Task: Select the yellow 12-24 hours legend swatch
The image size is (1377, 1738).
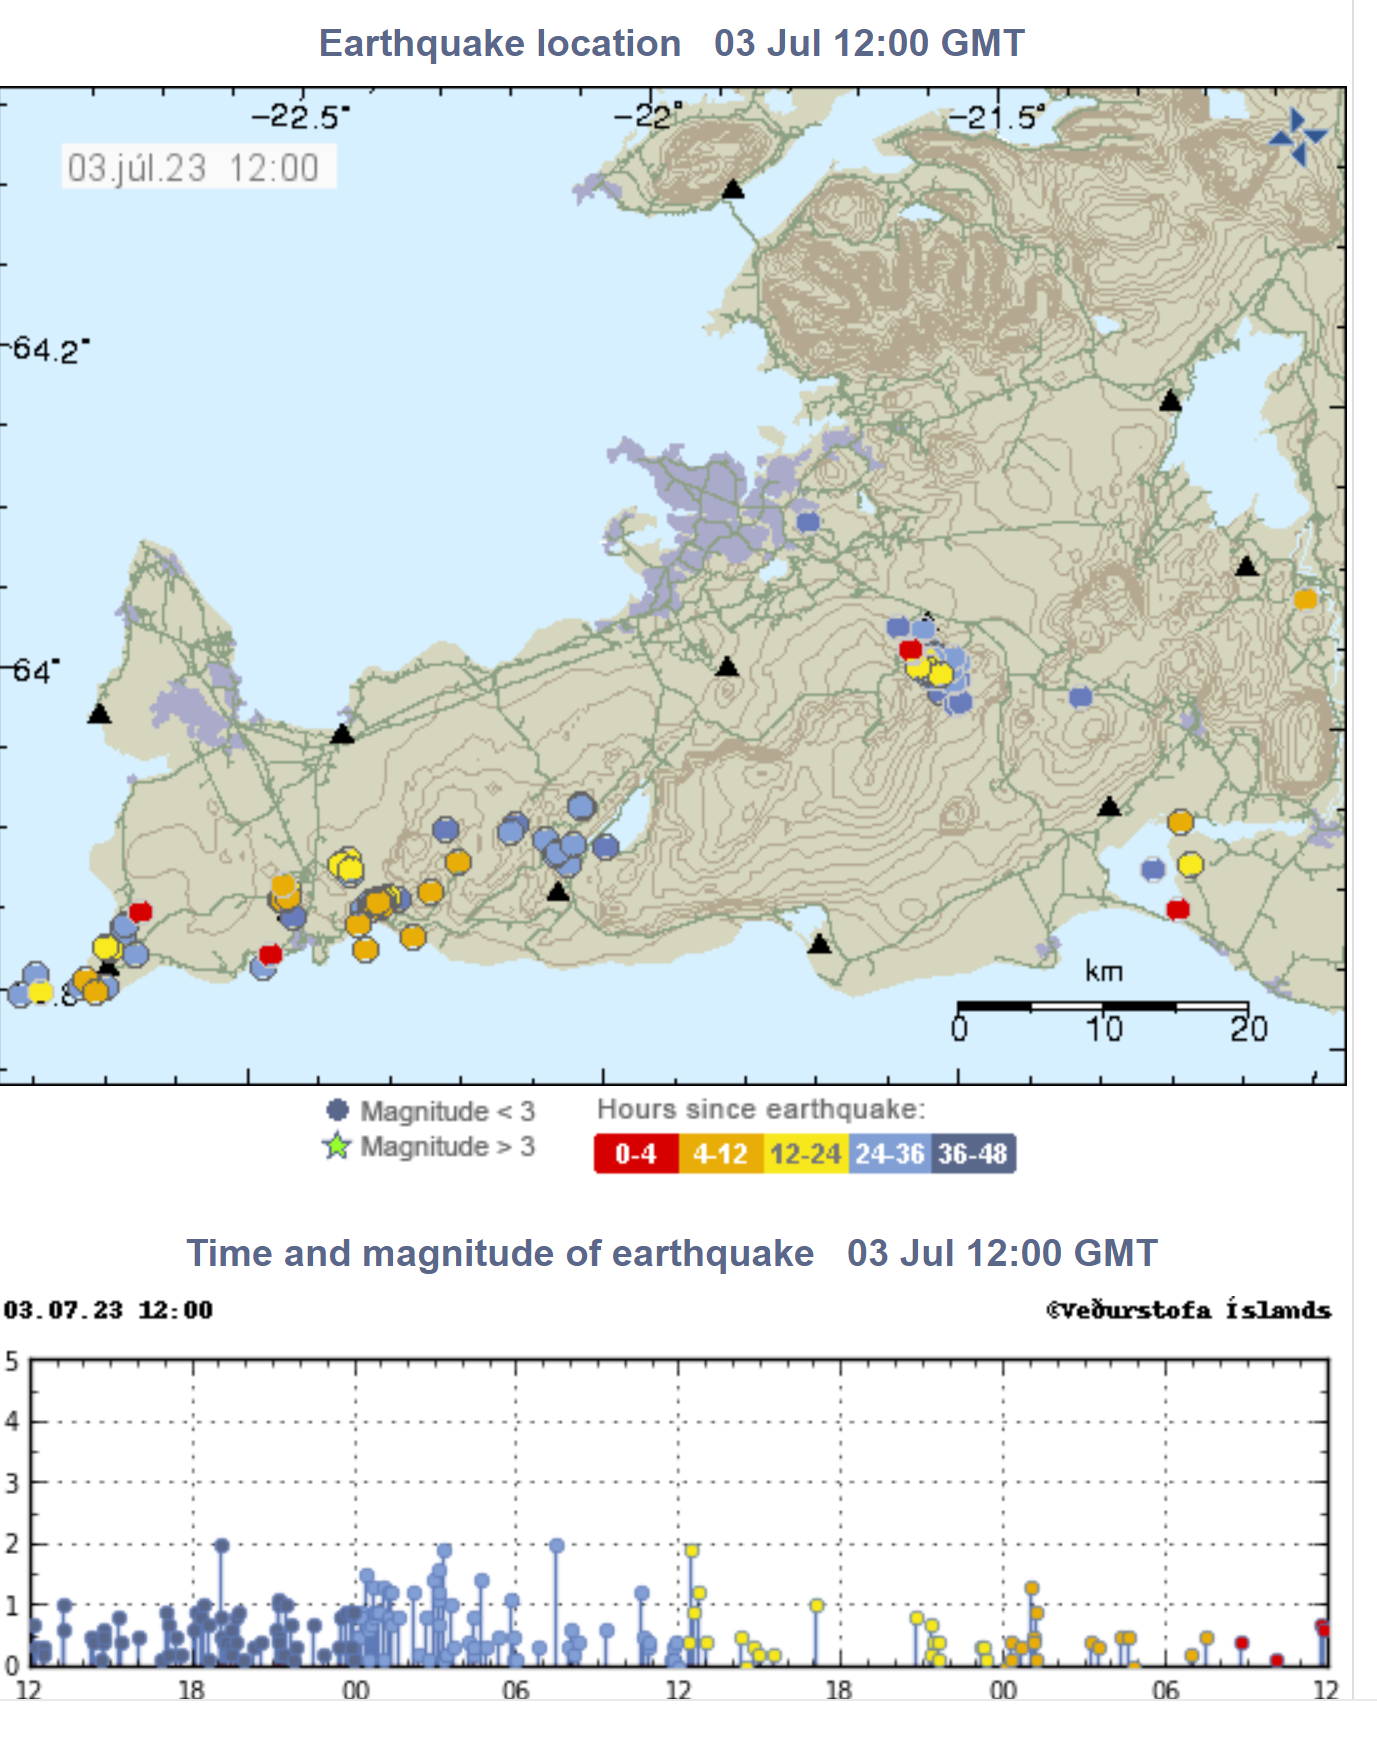Action: 806,1153
